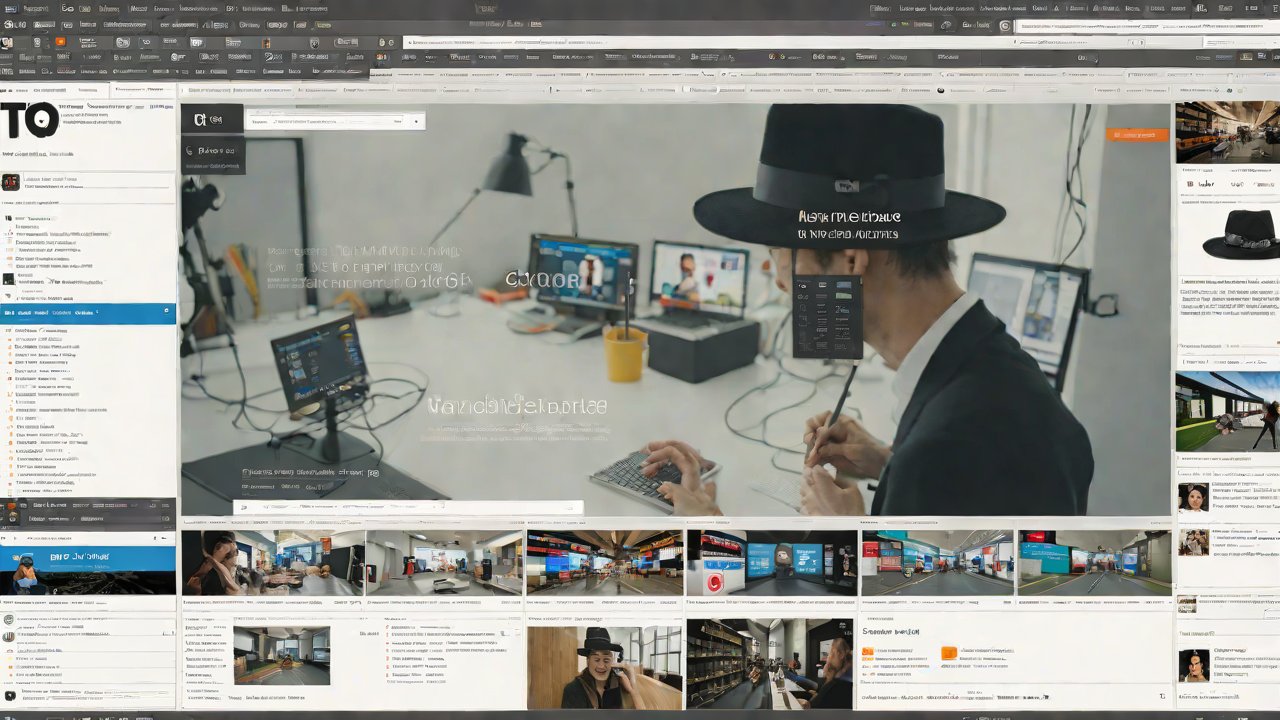Select the first thumbnail in the image strip
The height and width of the screenshot is (720, 1280).
coord(273,563)
